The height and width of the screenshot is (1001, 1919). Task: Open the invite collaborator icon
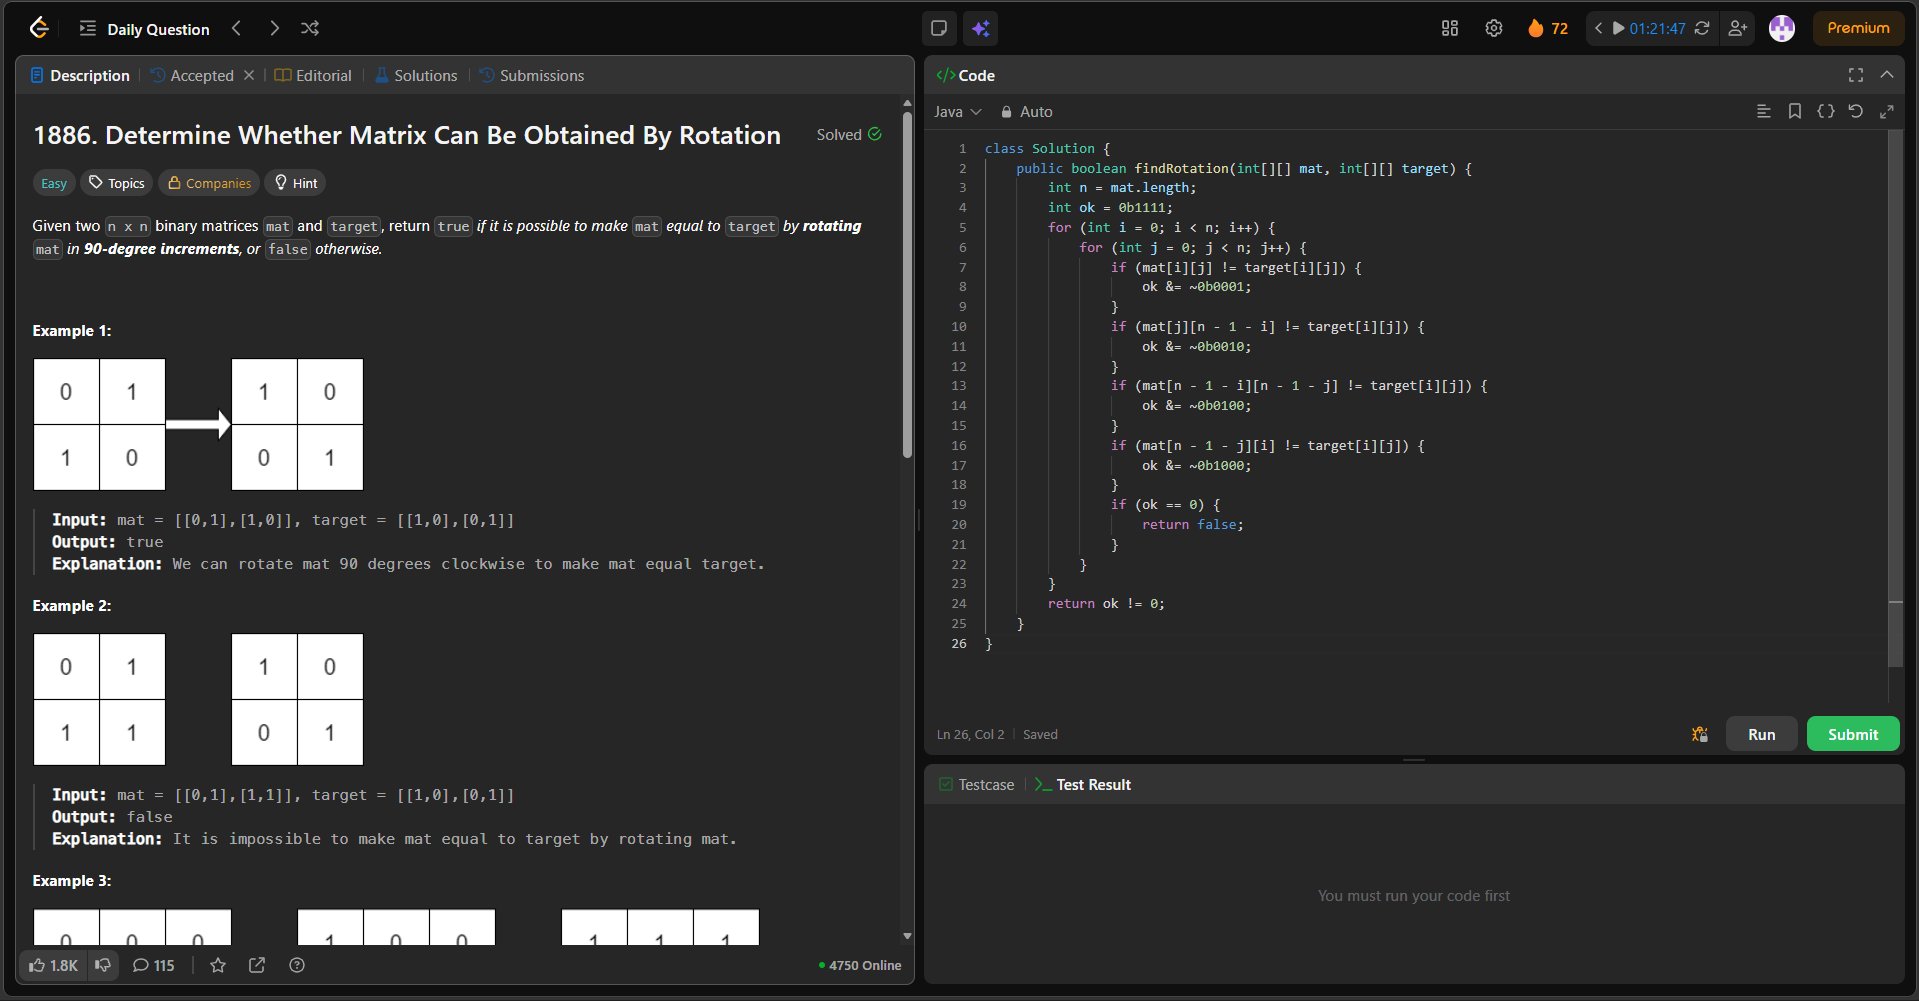pyautogui.click(x=1737, y=28)
